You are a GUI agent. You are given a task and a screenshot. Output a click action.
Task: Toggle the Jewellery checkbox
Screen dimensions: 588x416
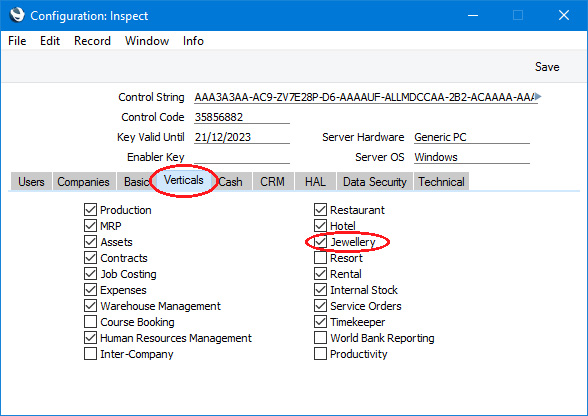pos(320,242)
